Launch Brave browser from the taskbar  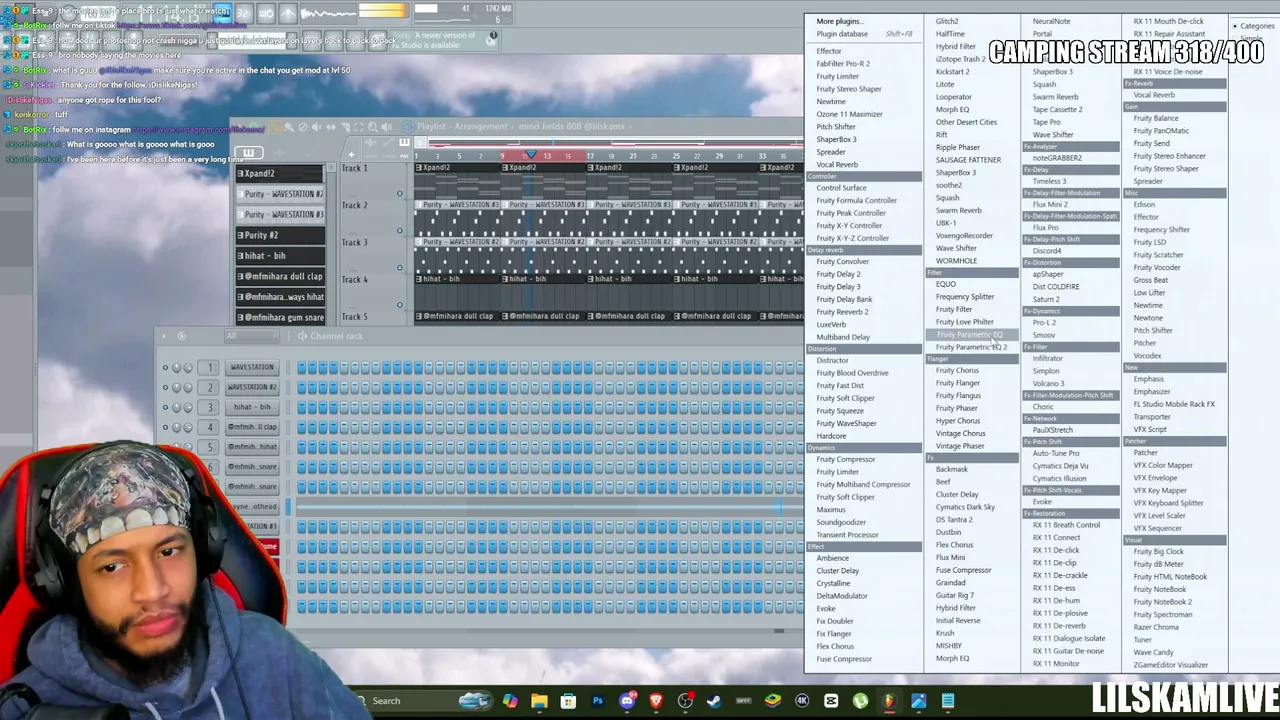click(656, 701)
